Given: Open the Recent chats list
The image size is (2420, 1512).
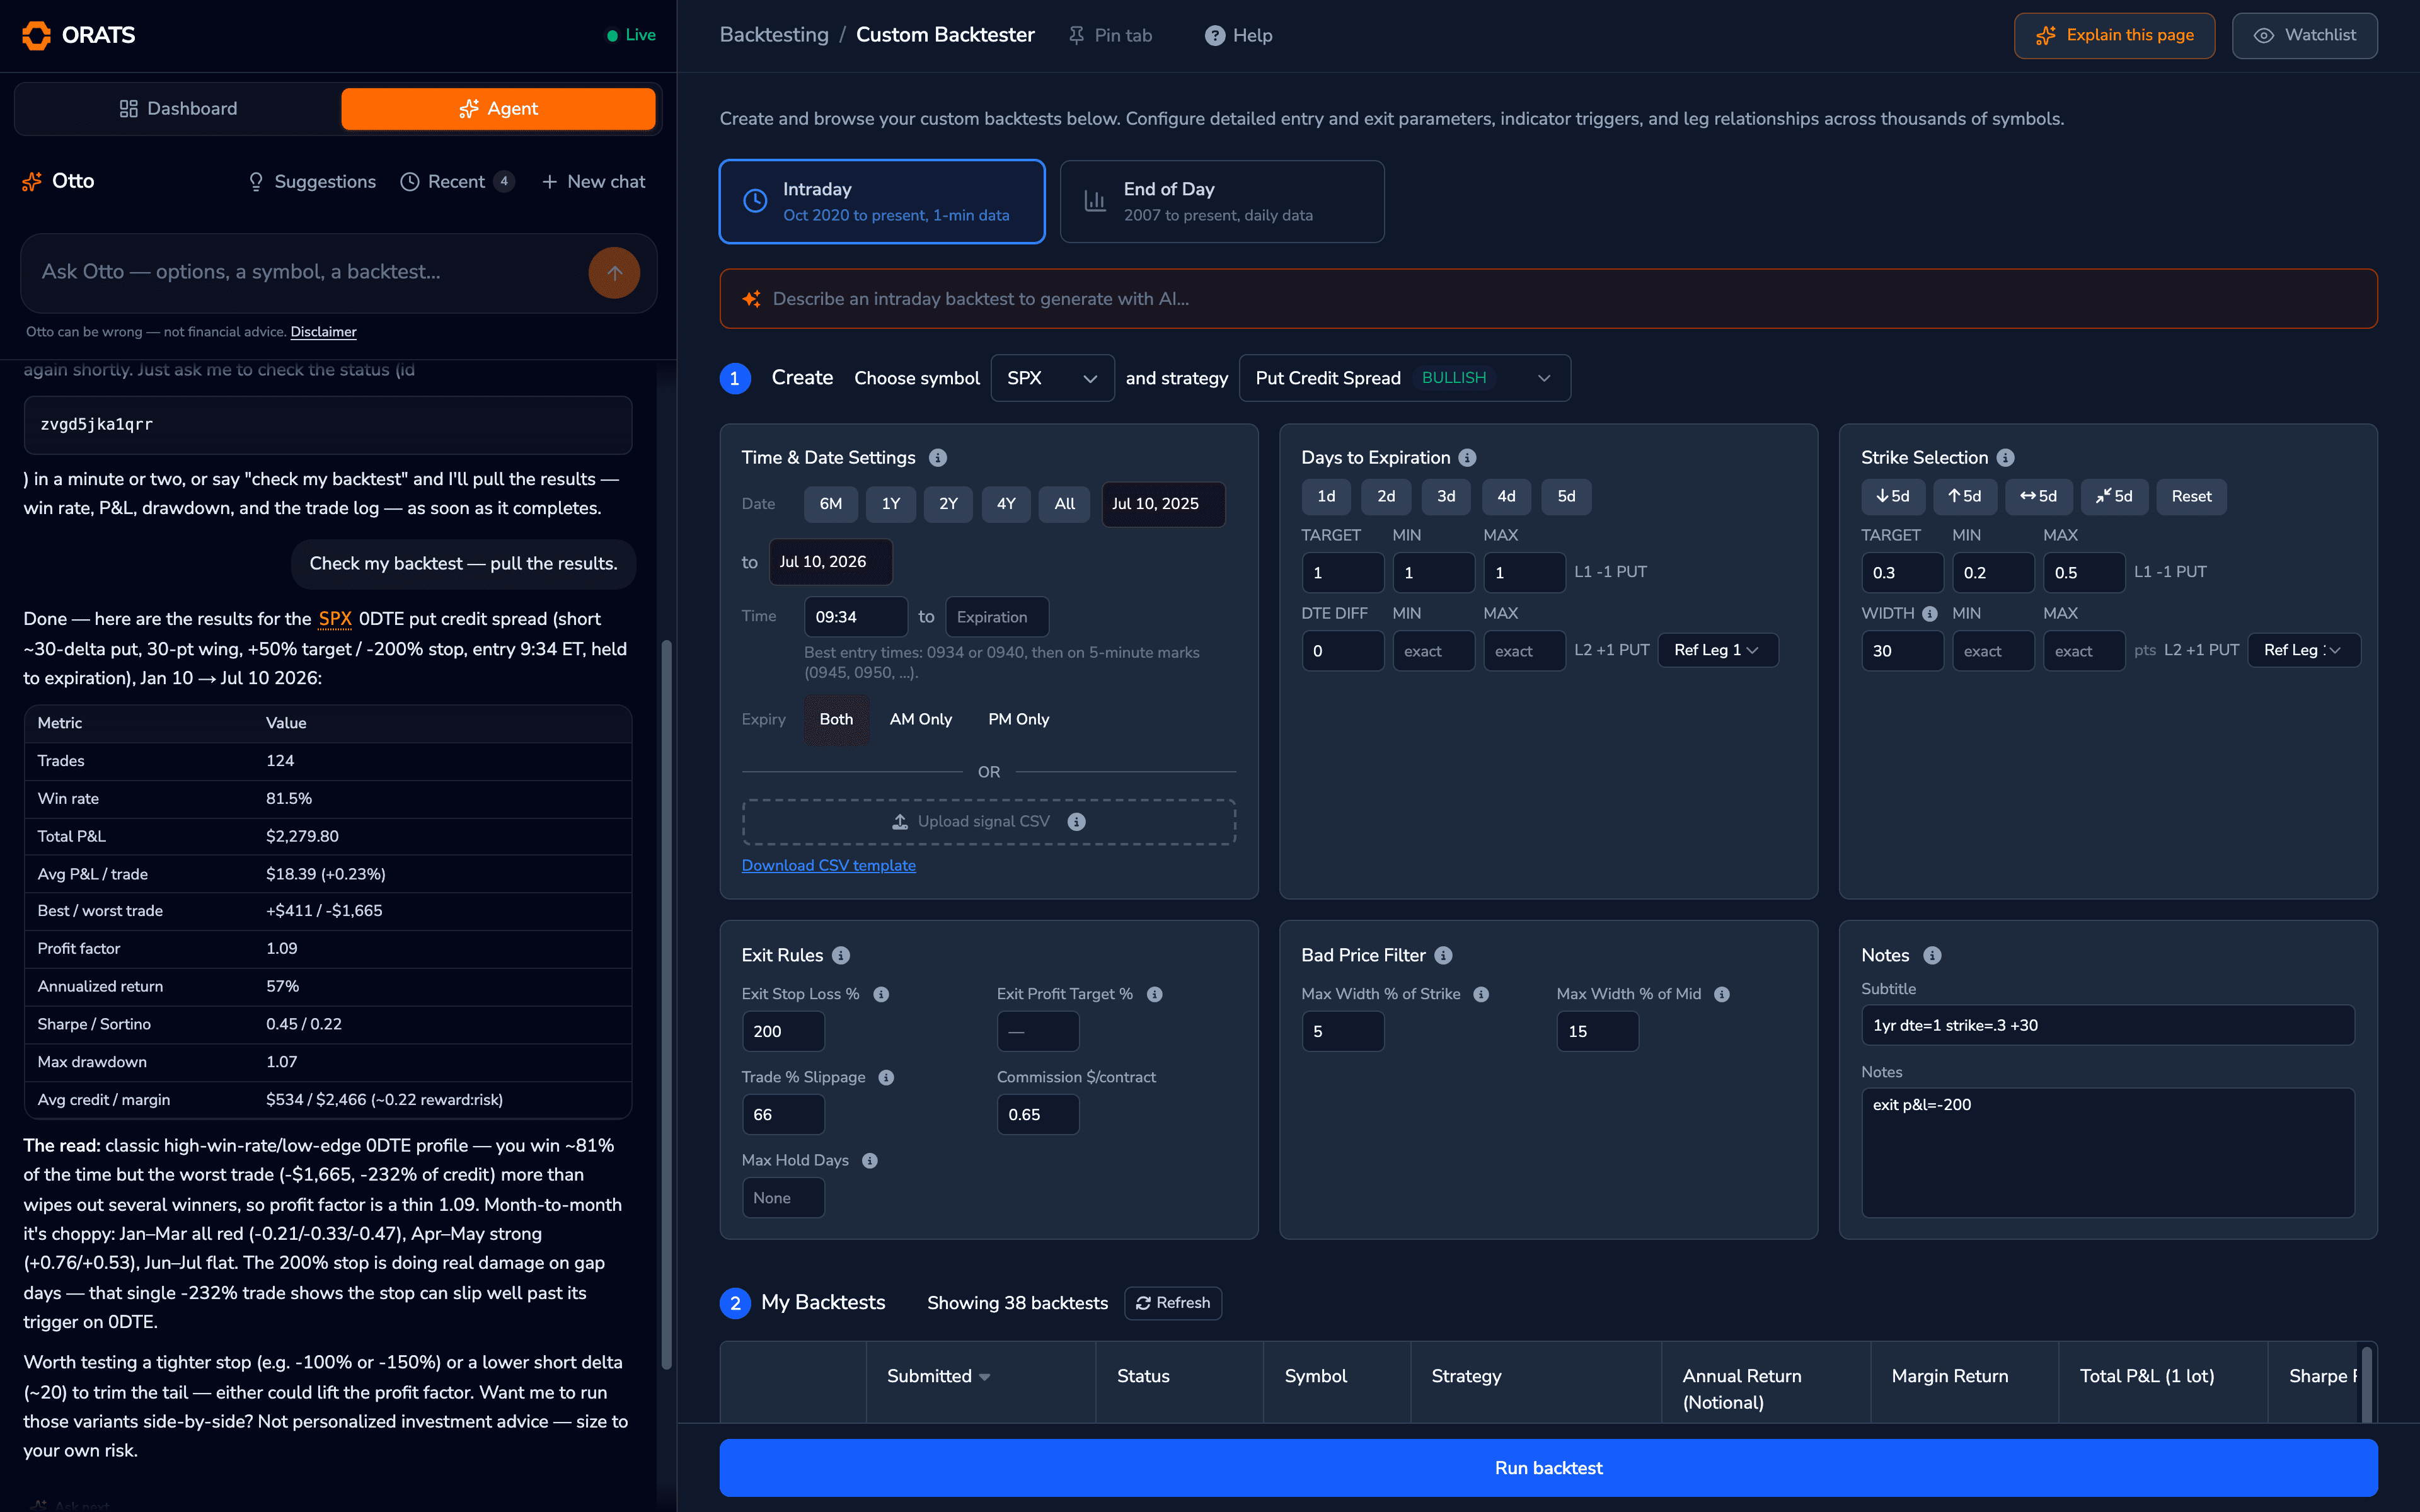Looking at the screenshot, I should [x=457, y=181].
